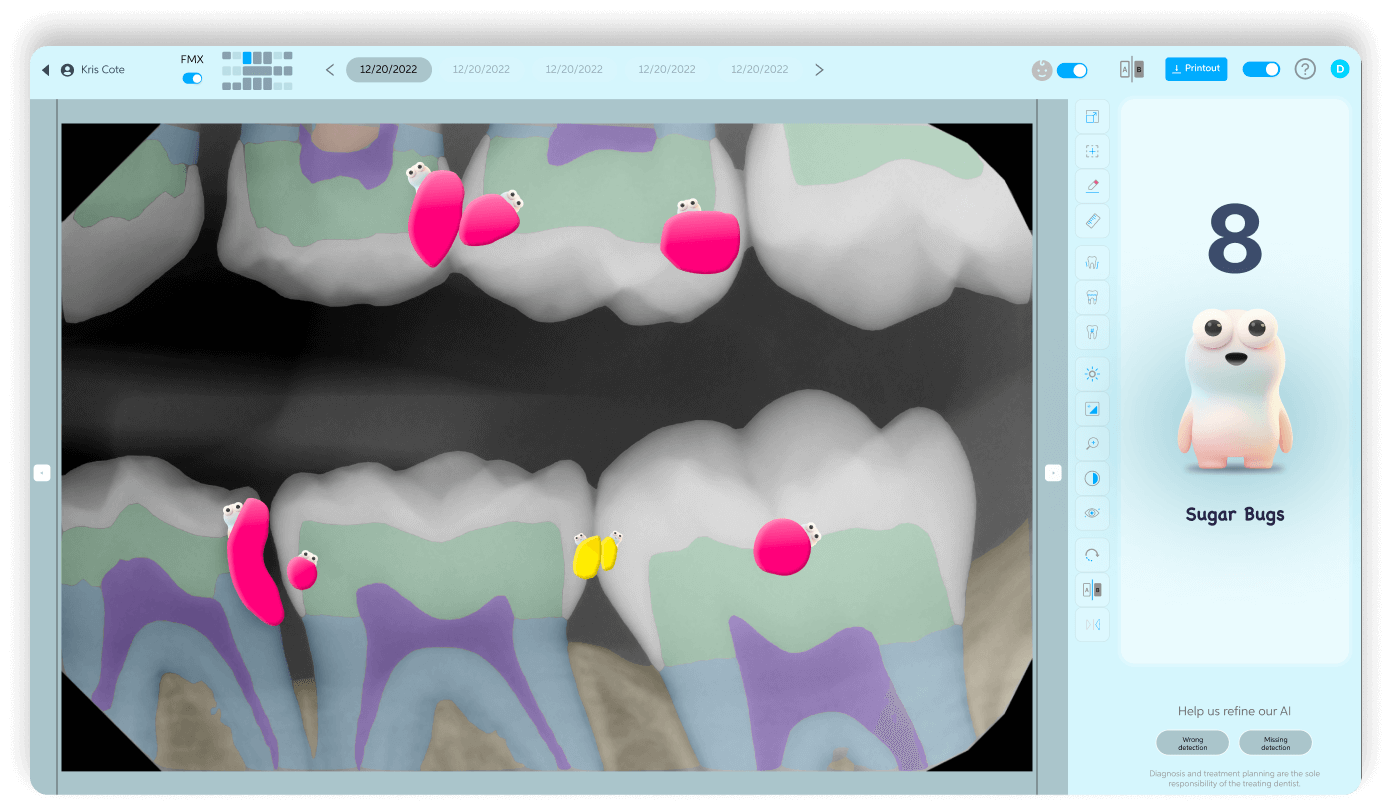Select the region selection crosshair tool
The image size is (1392, 809).
point(1092,151)
